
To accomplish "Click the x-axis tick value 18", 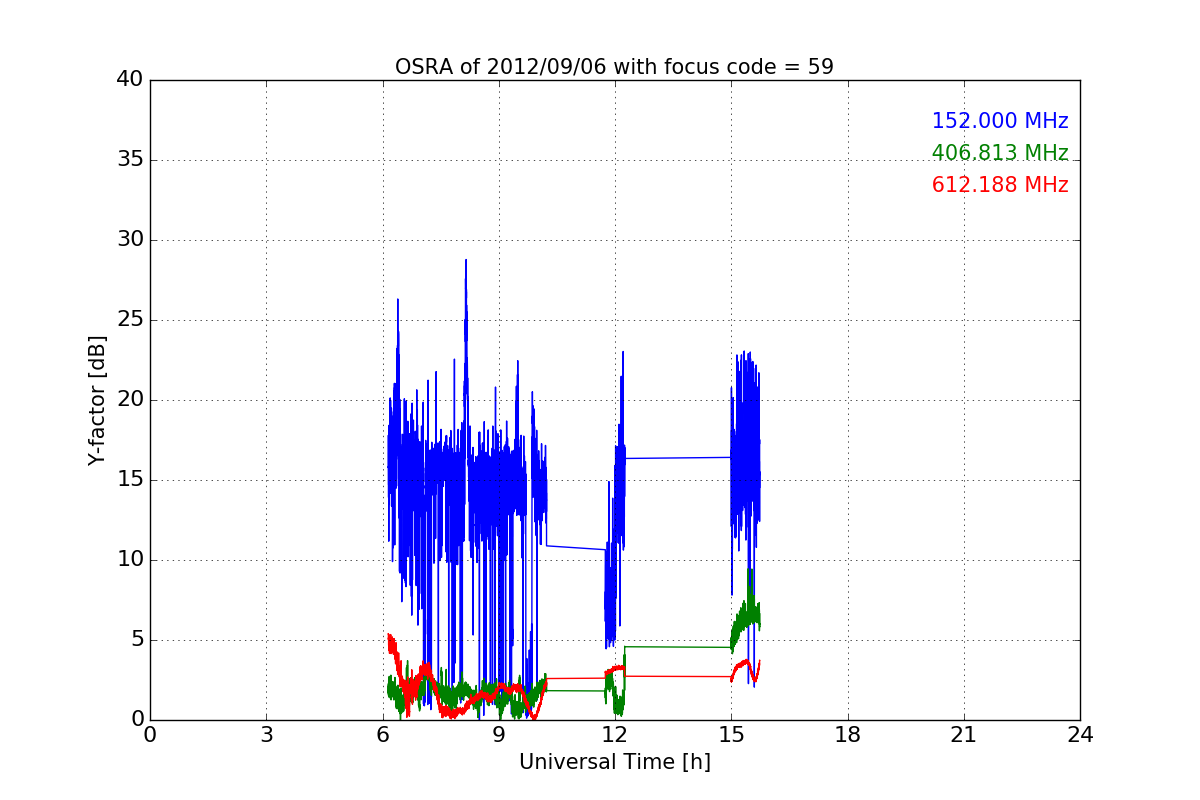I will click(x=848, y=735).
